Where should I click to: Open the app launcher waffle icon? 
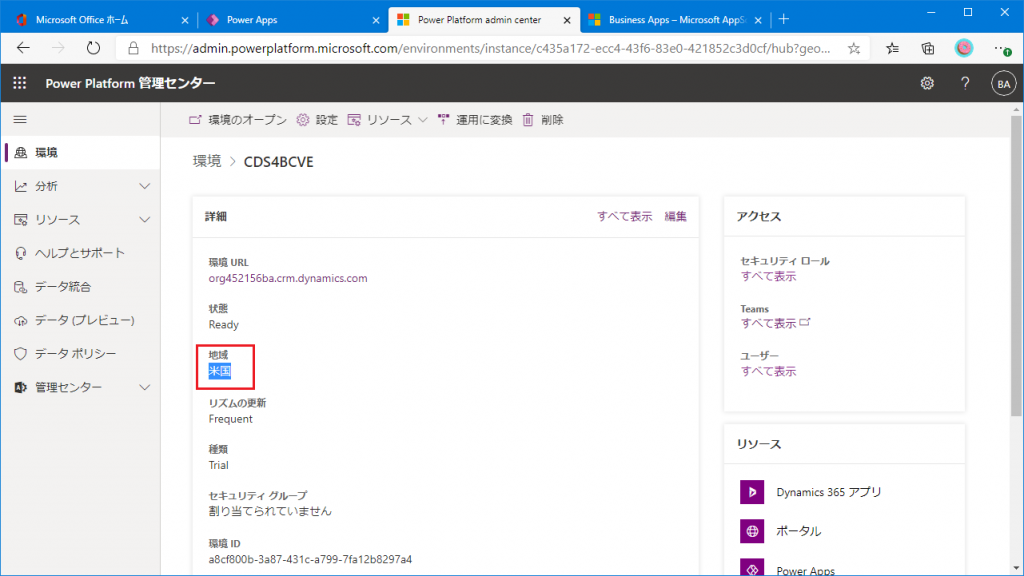click(x=20, y=83)
